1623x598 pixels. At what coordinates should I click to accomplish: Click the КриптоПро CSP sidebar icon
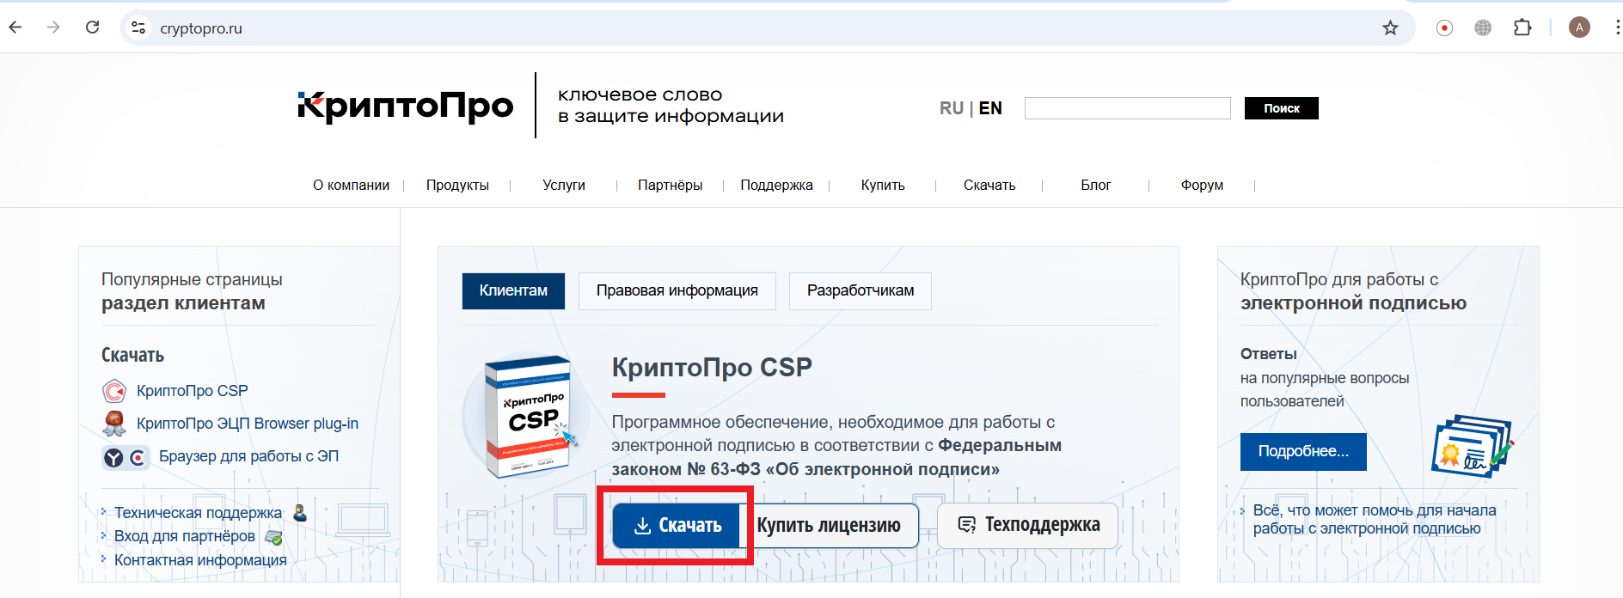(x=114, y=391)
